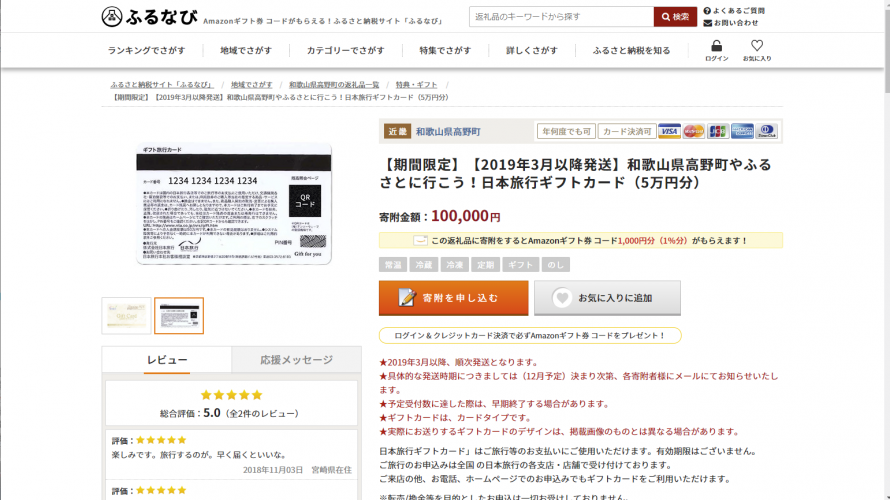
Task: Click the product title heading text
Action: click(x=576, y=173)
